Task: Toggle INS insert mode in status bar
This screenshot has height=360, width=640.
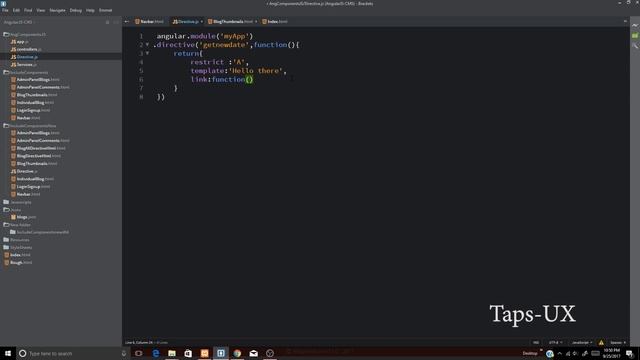Action: (536, 342)
